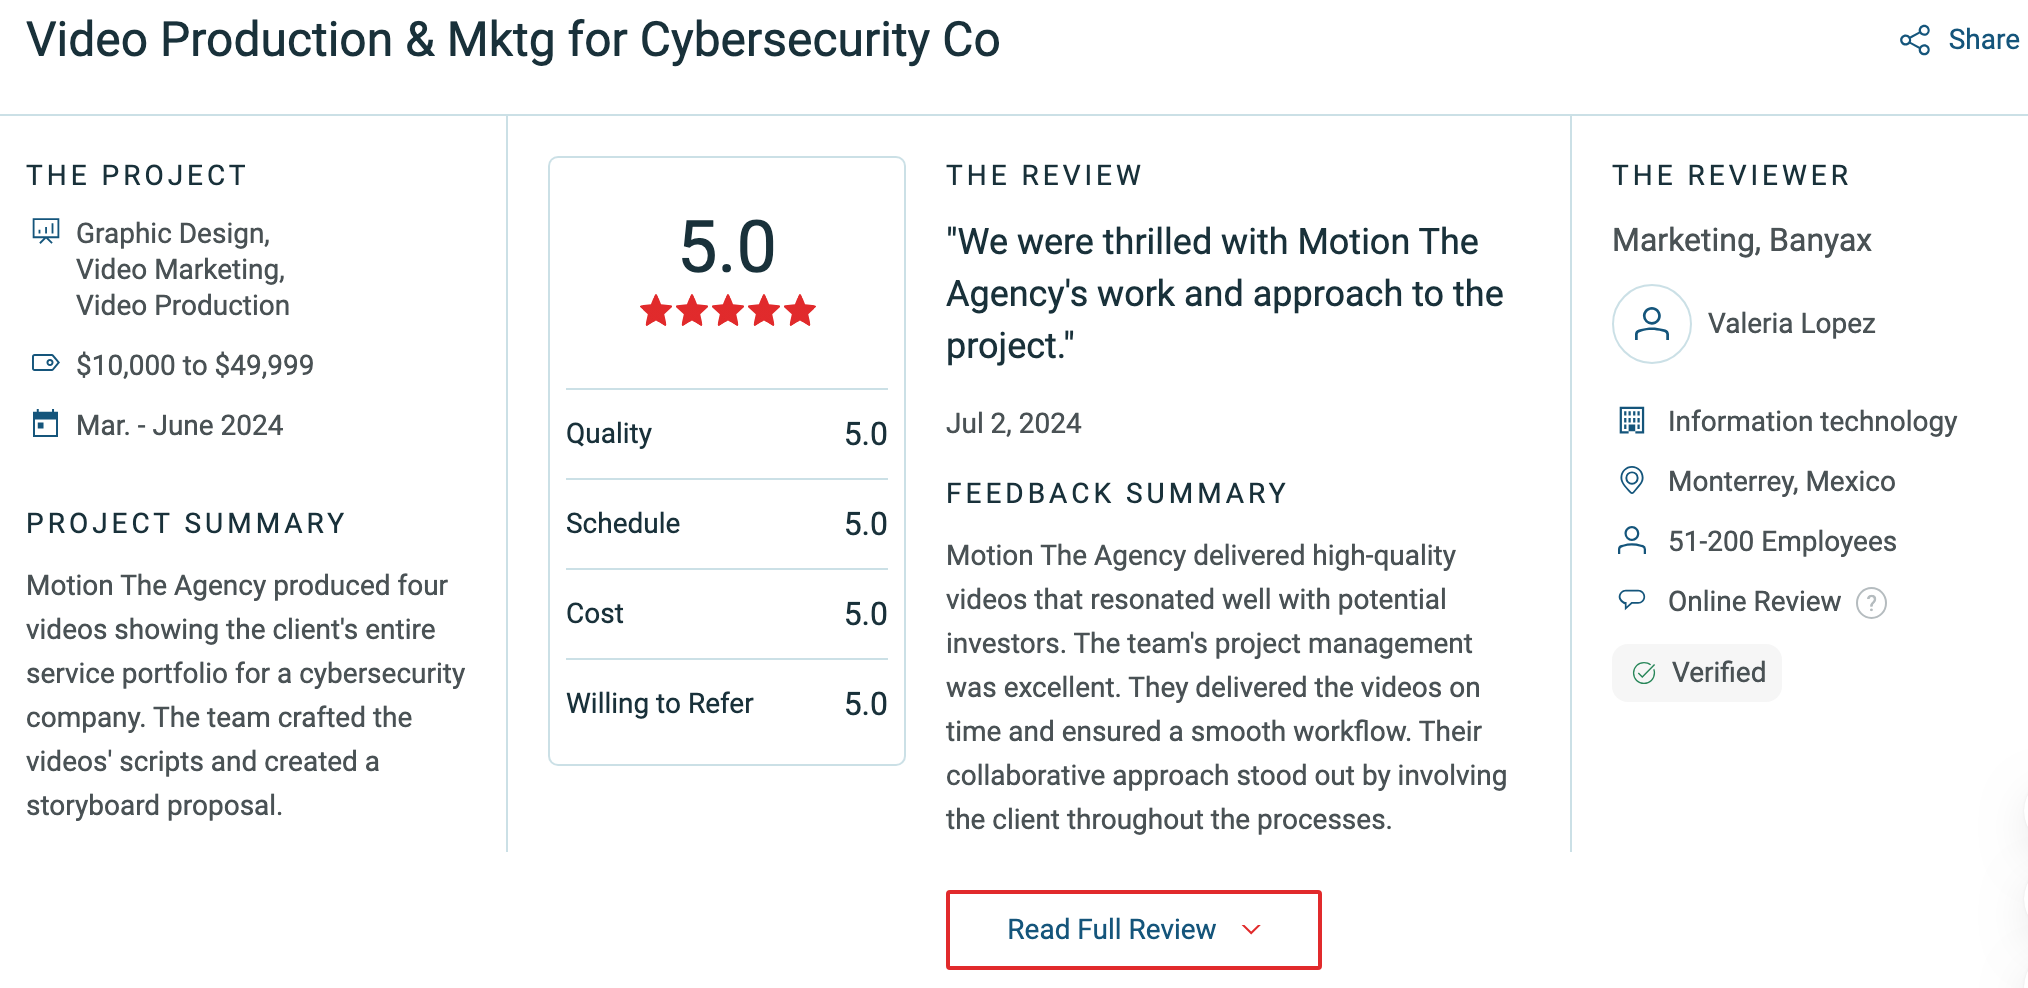Click the five red rating stars
2028x988 pixels.
coord(727,311)
